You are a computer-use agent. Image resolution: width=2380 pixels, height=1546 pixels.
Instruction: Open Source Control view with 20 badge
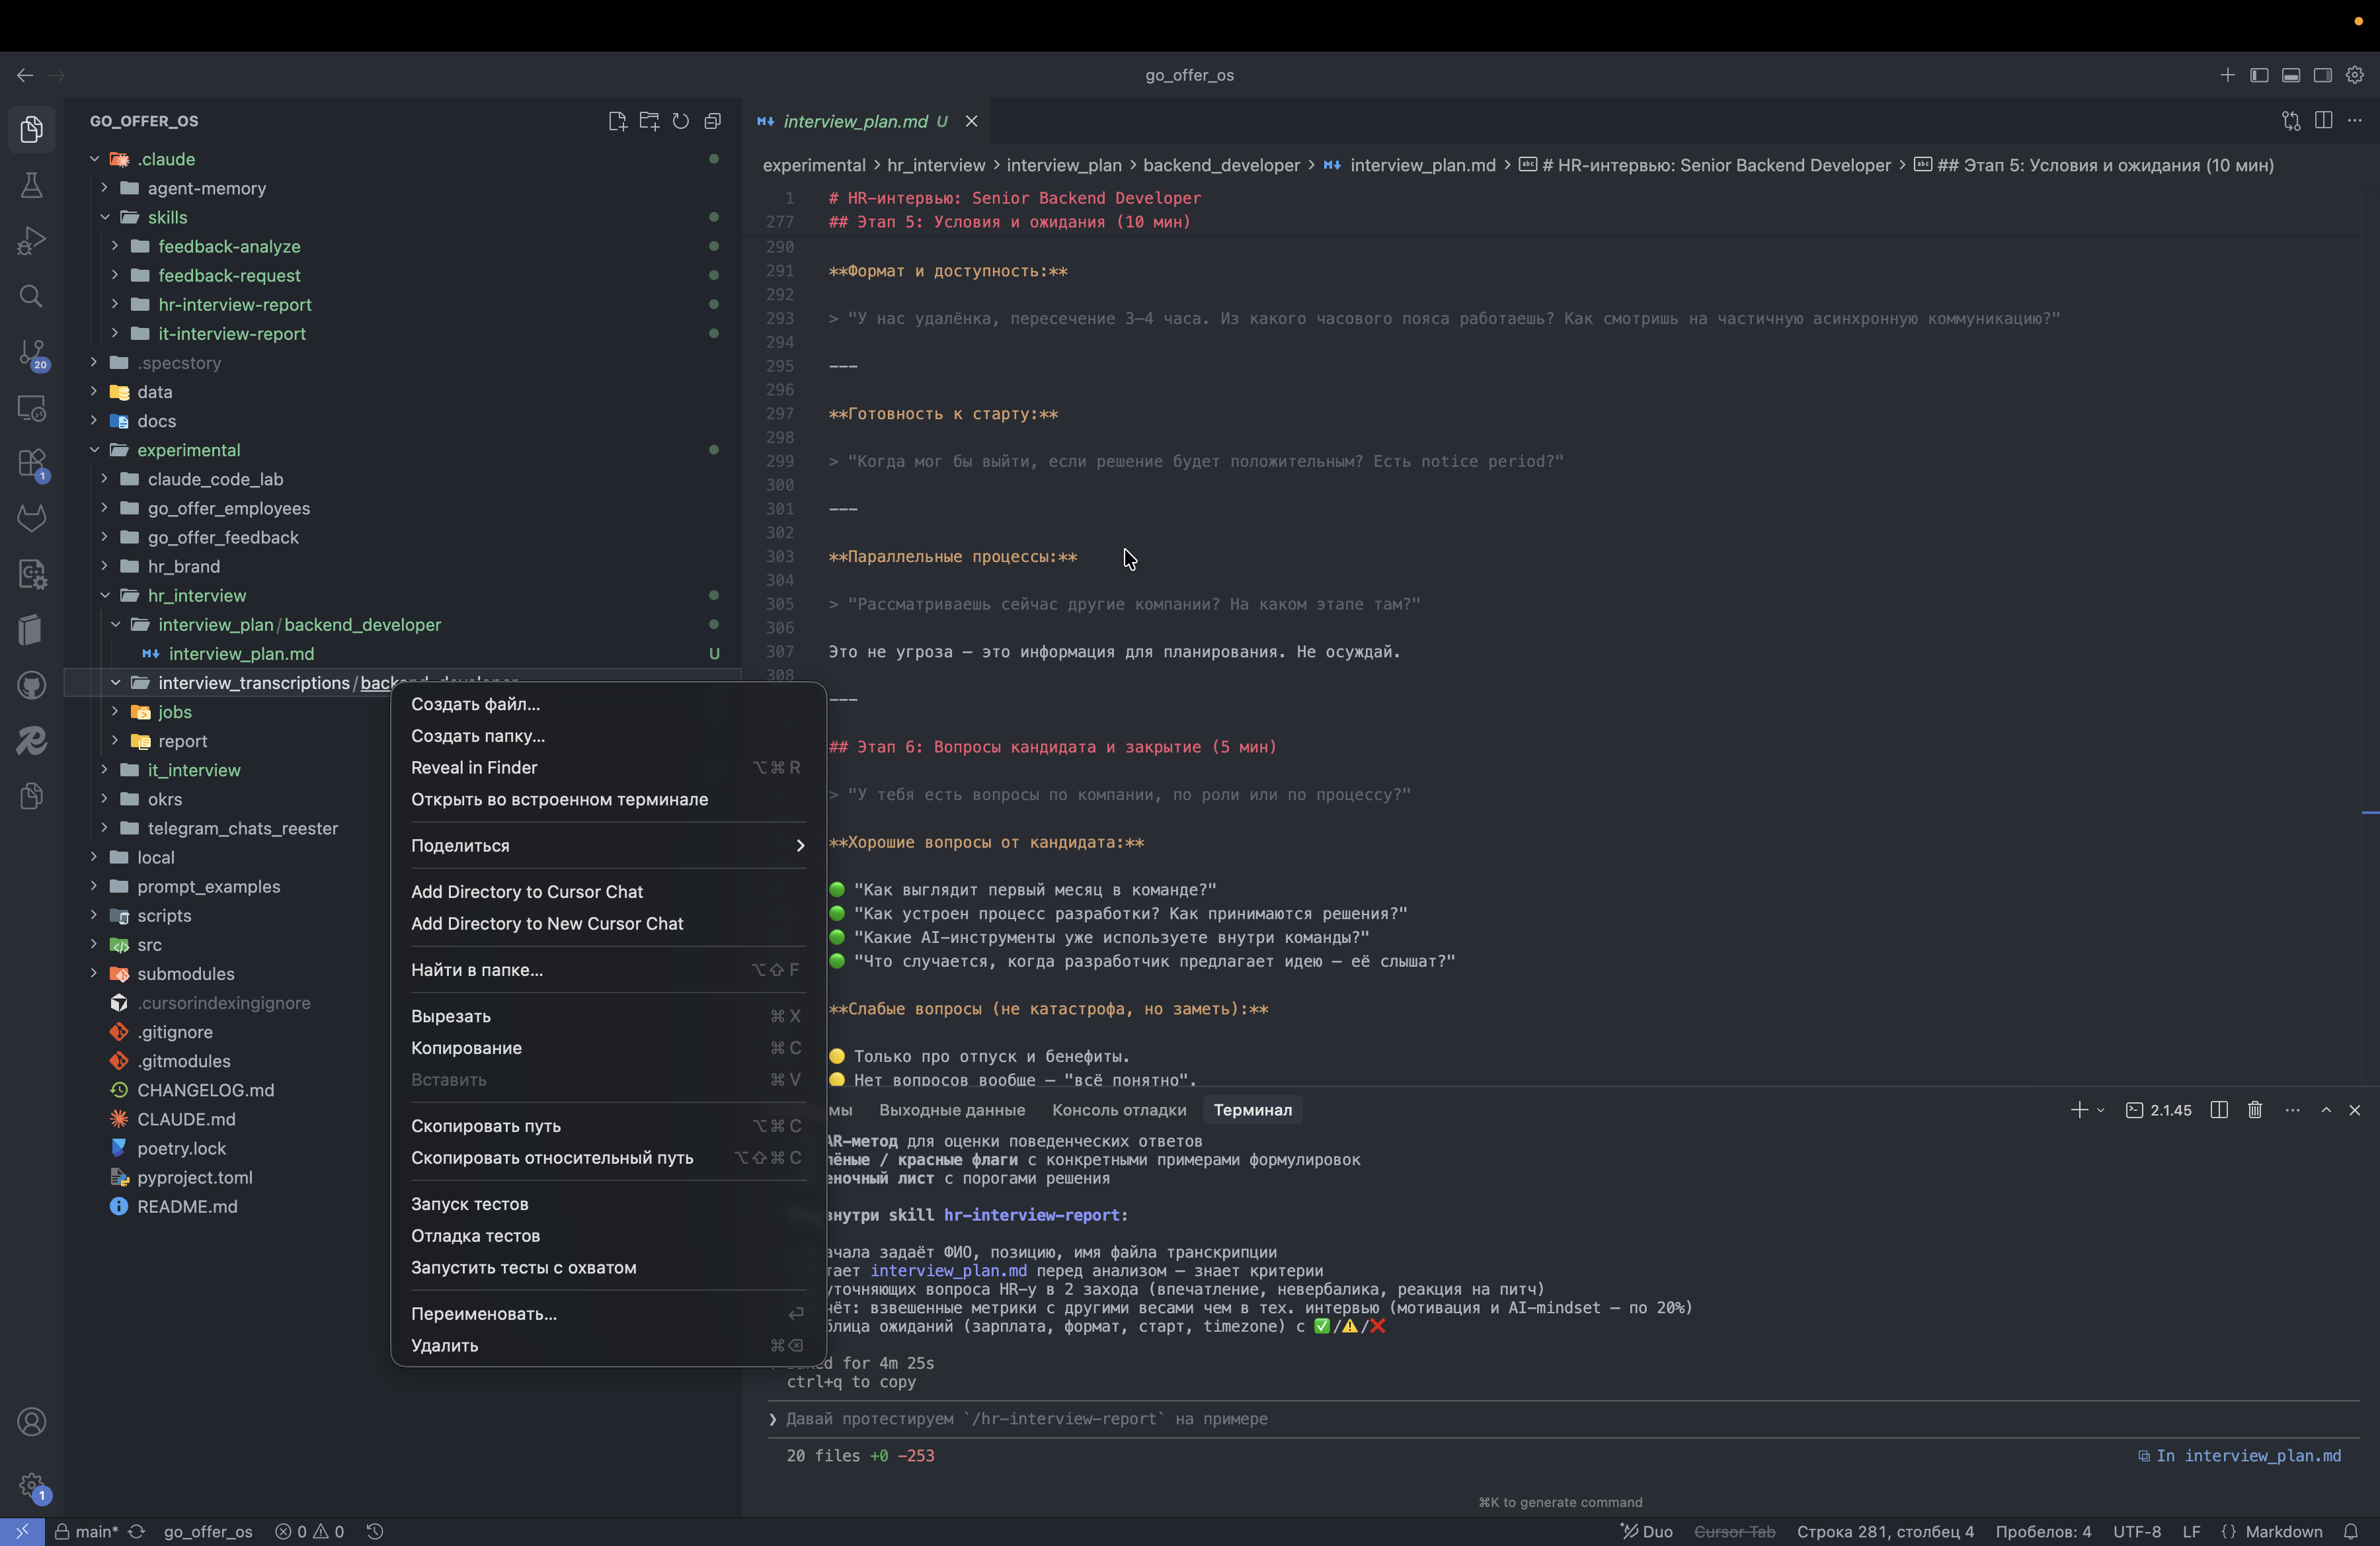tap(31, 352)
